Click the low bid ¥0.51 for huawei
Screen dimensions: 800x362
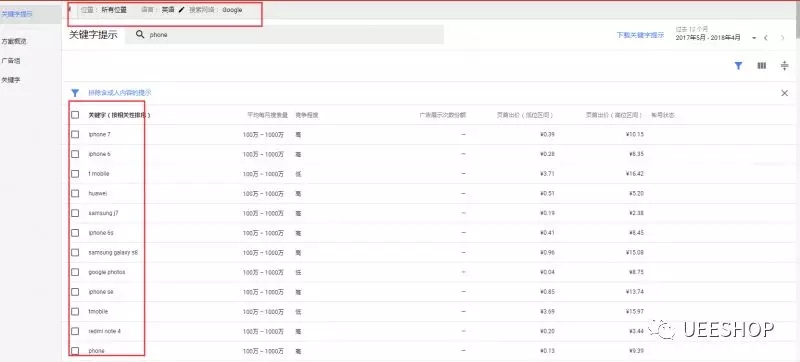[x=547, y=194]
